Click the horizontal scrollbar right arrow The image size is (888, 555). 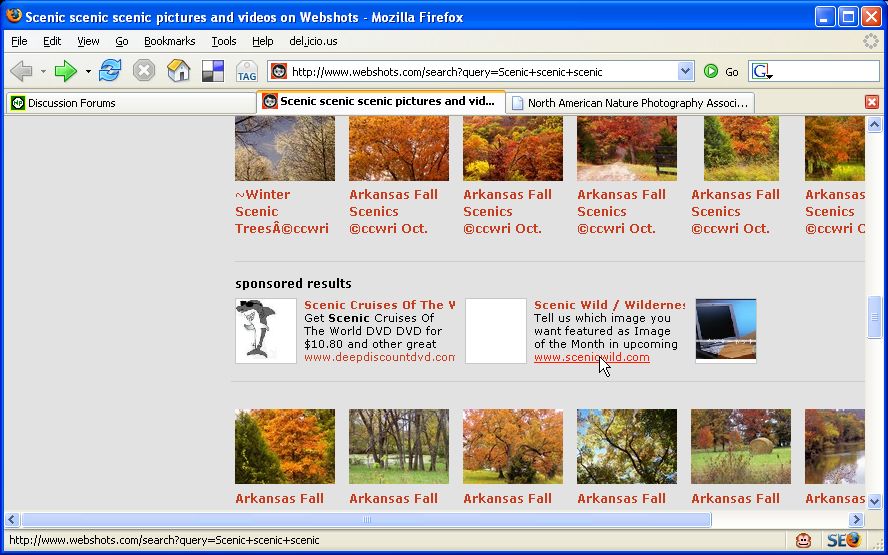(856, 519)
